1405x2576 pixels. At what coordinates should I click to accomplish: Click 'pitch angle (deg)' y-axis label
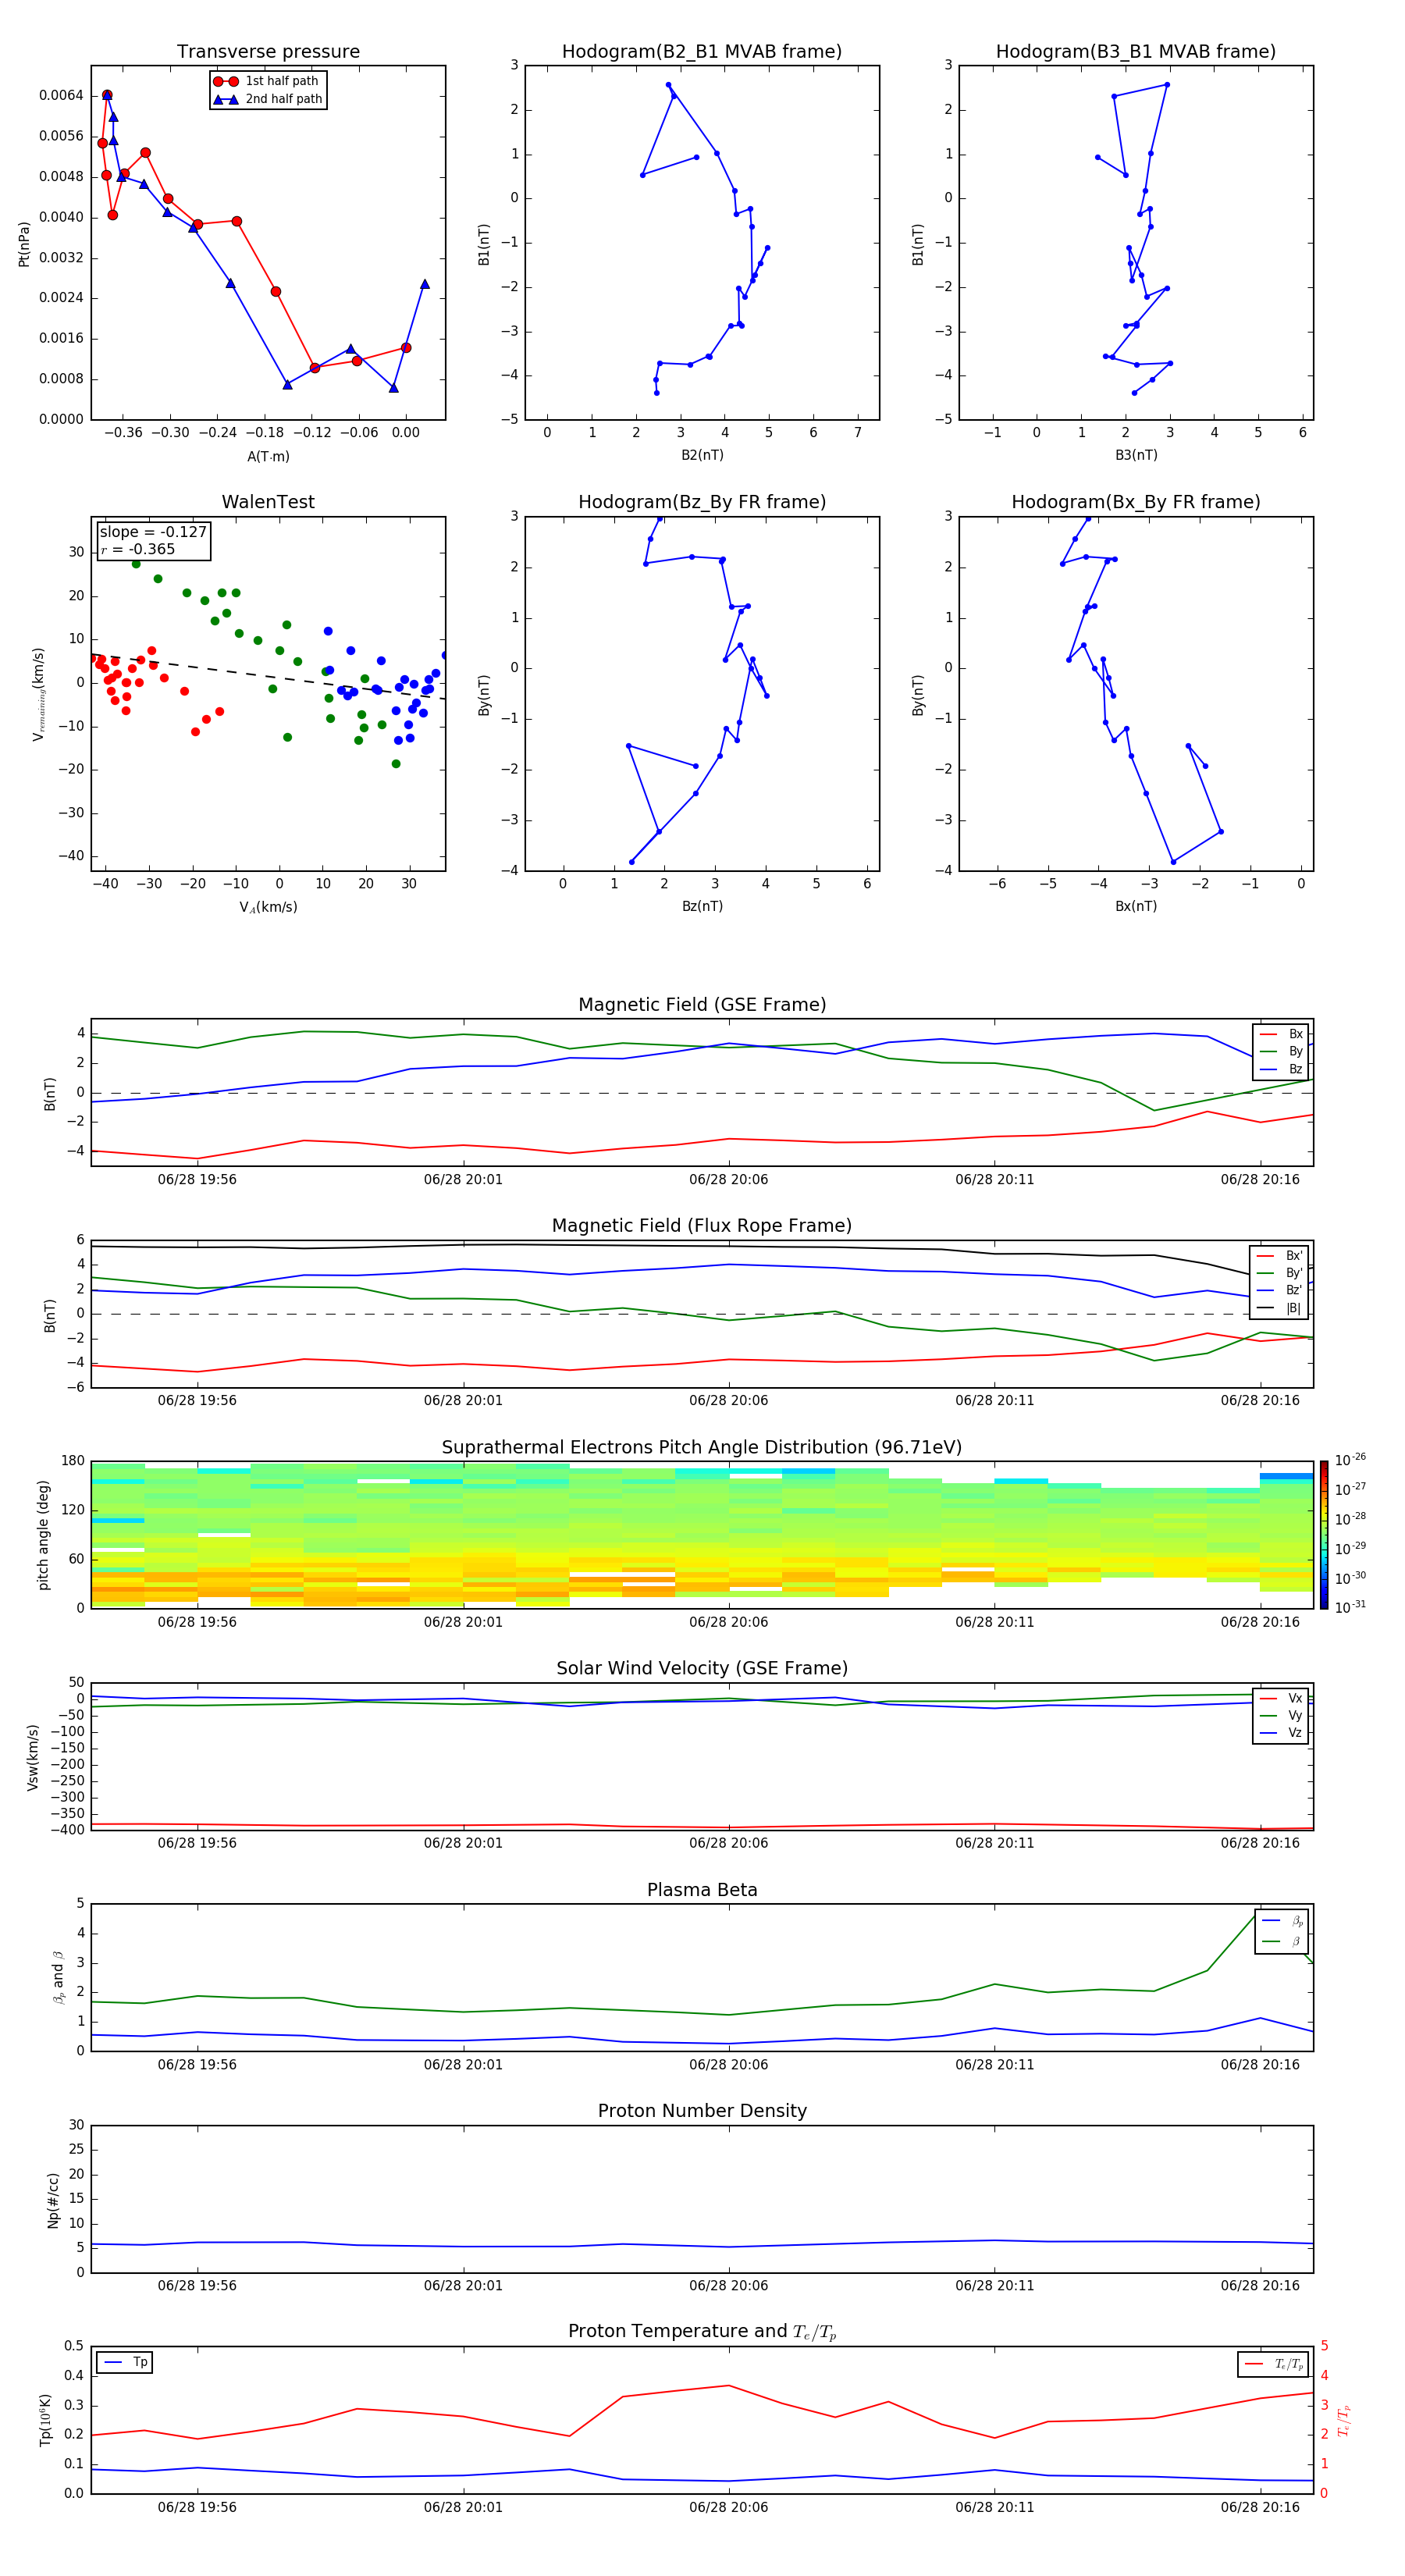click(44, 1535)
